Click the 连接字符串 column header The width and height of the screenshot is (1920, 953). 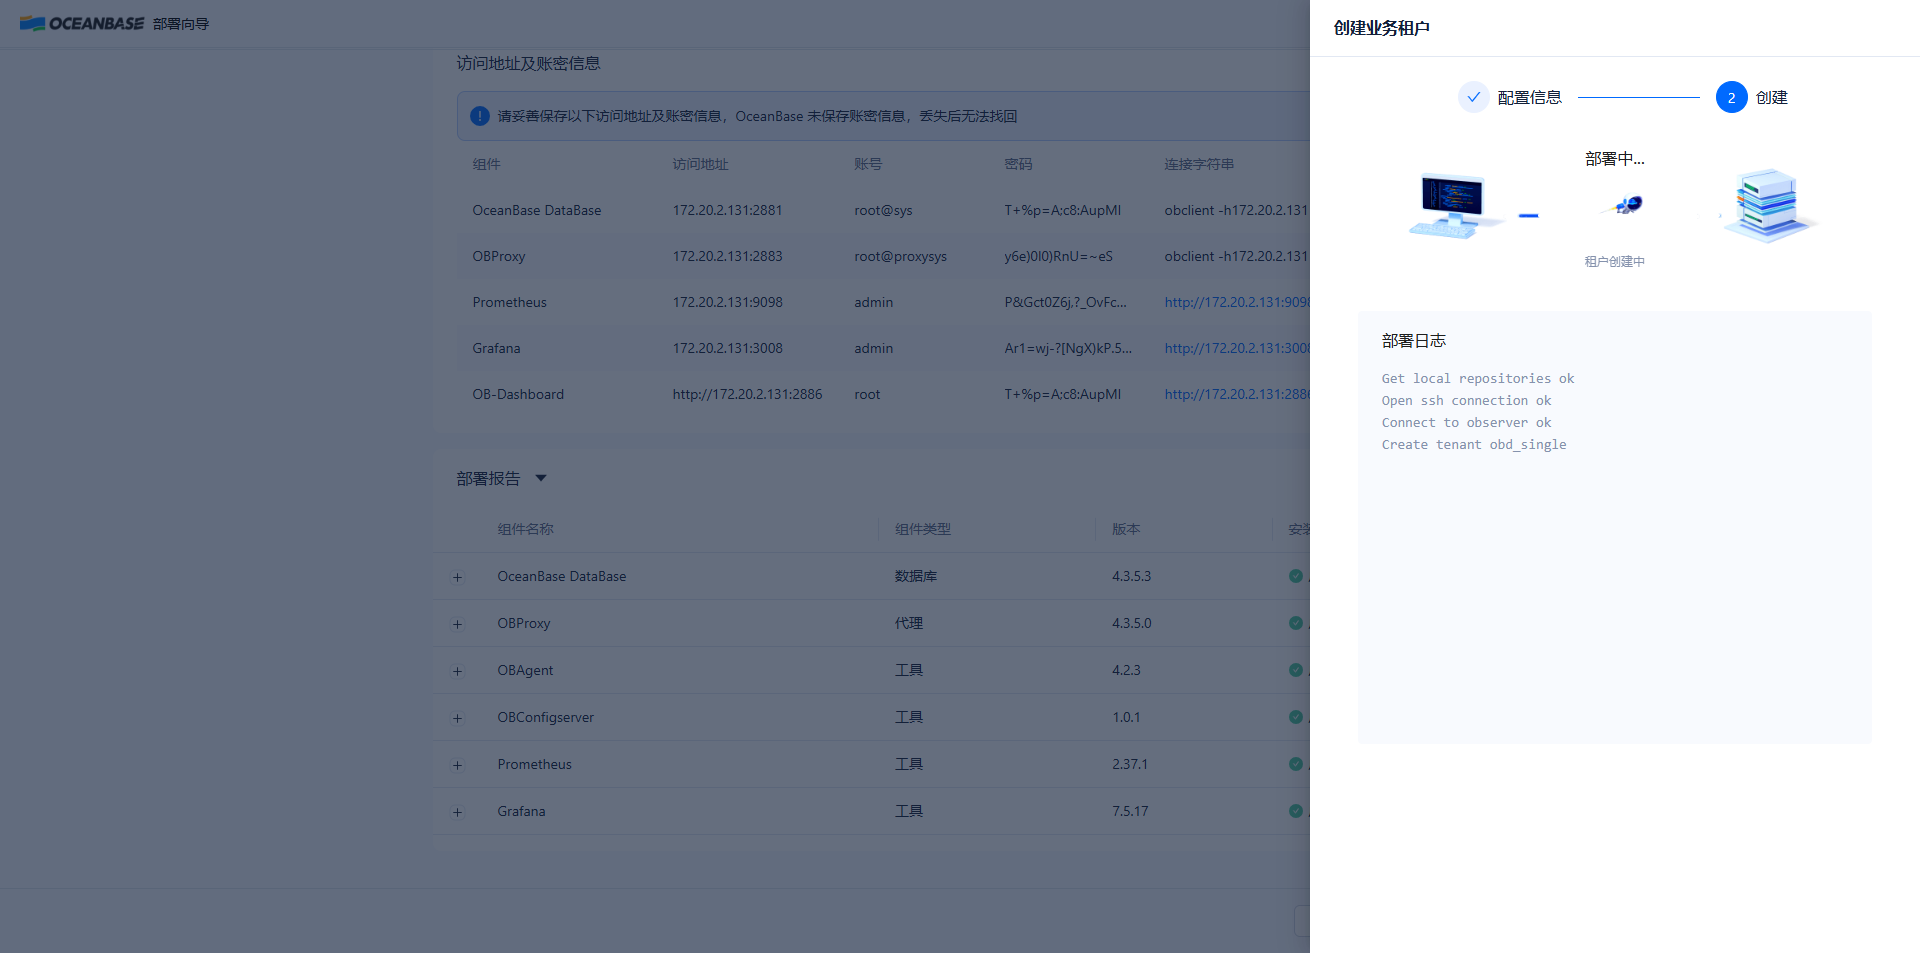coord(1199,164)
